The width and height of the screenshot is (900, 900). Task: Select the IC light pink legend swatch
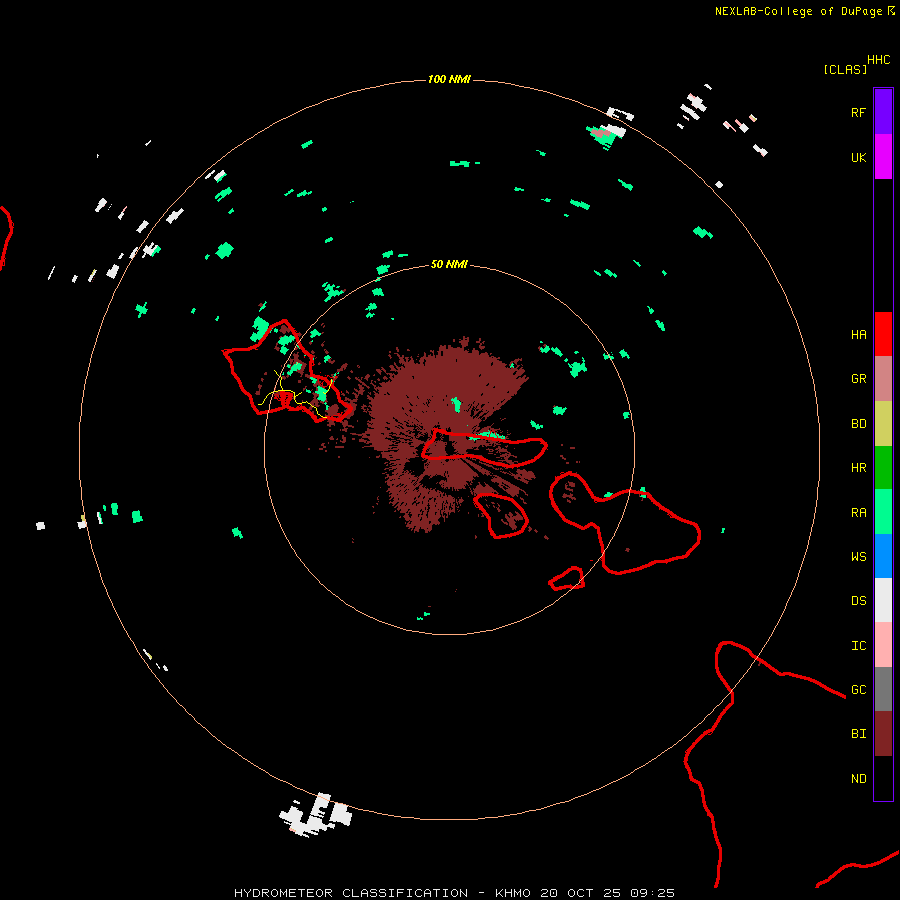(x=883, y=645)
